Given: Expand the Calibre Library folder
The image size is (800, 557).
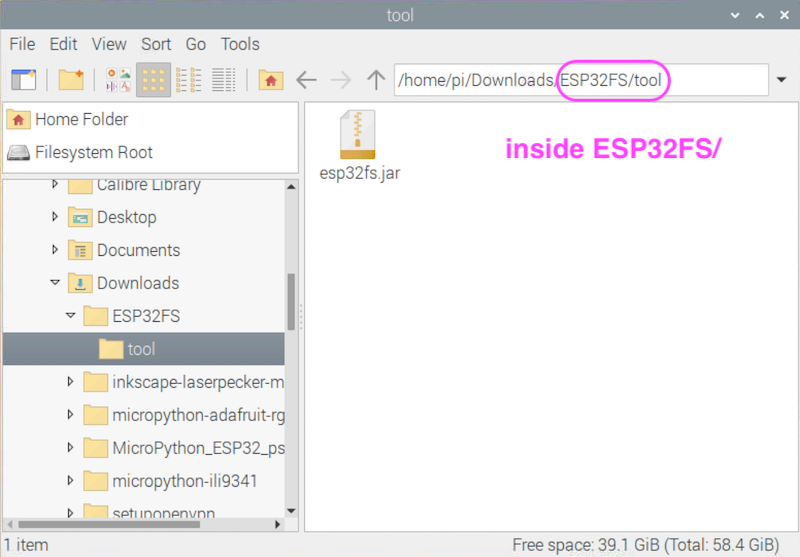Looking at the screenshot, I should coord(55,184).
